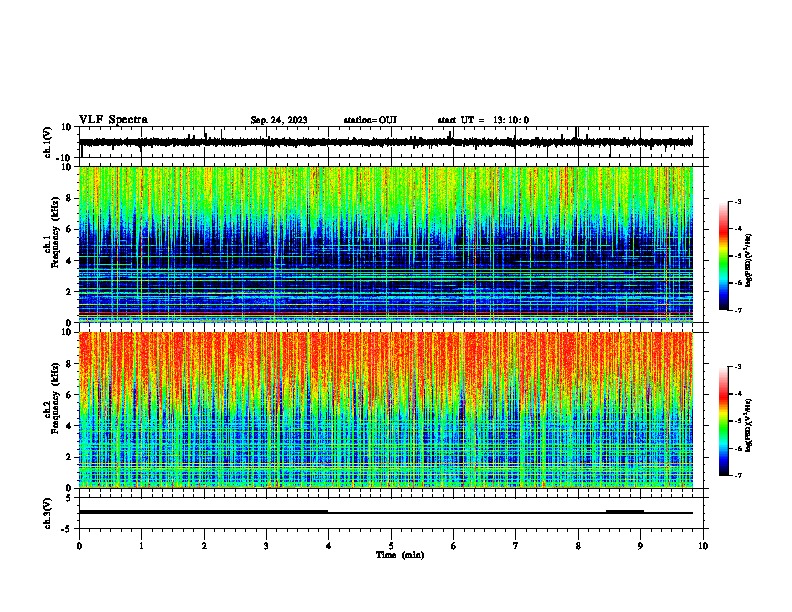
Task: Click the ch.2 spectrogram "8" kHz tick label
Action: pos(70,364)
